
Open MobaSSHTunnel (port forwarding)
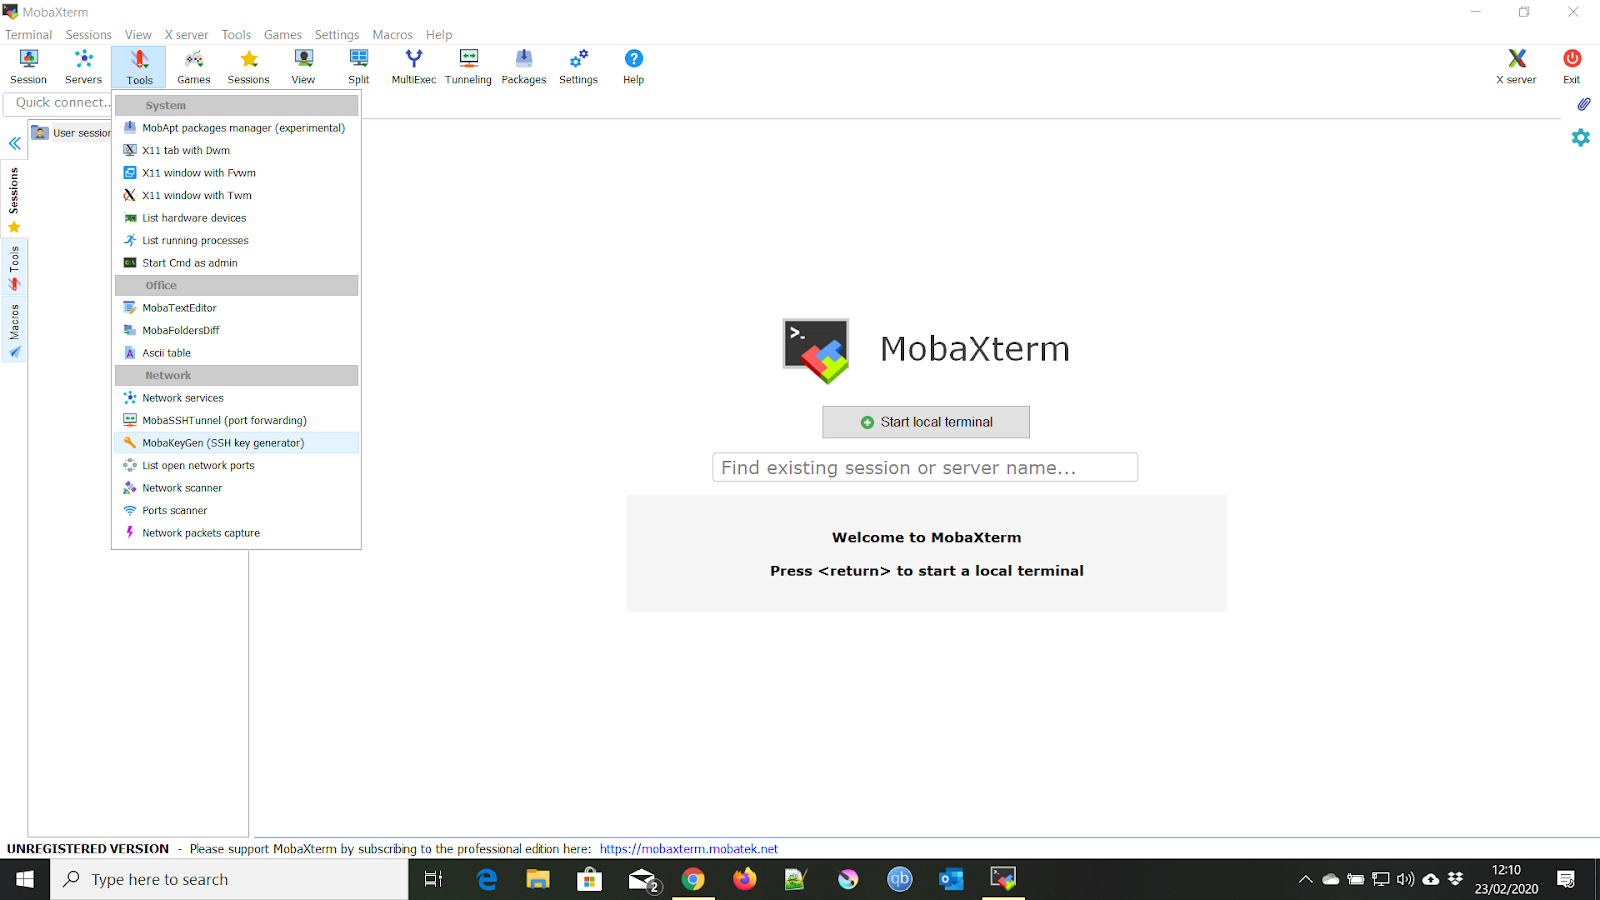[237, 420]
